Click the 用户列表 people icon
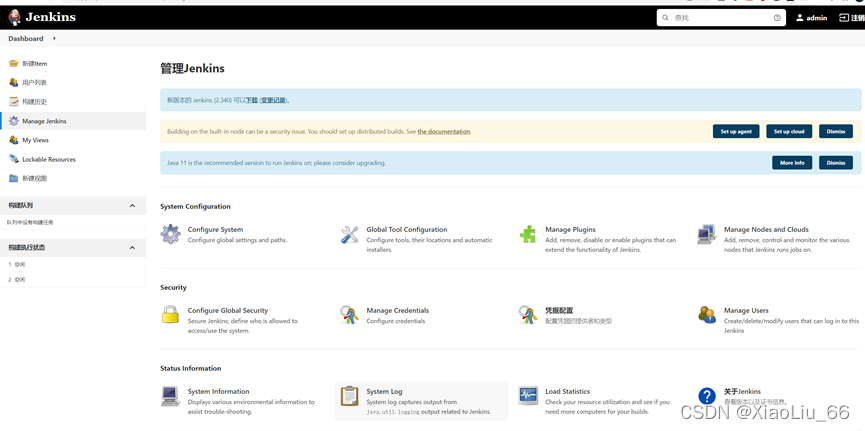The height and width of the screenshot is (431, 865). point(14,83)
